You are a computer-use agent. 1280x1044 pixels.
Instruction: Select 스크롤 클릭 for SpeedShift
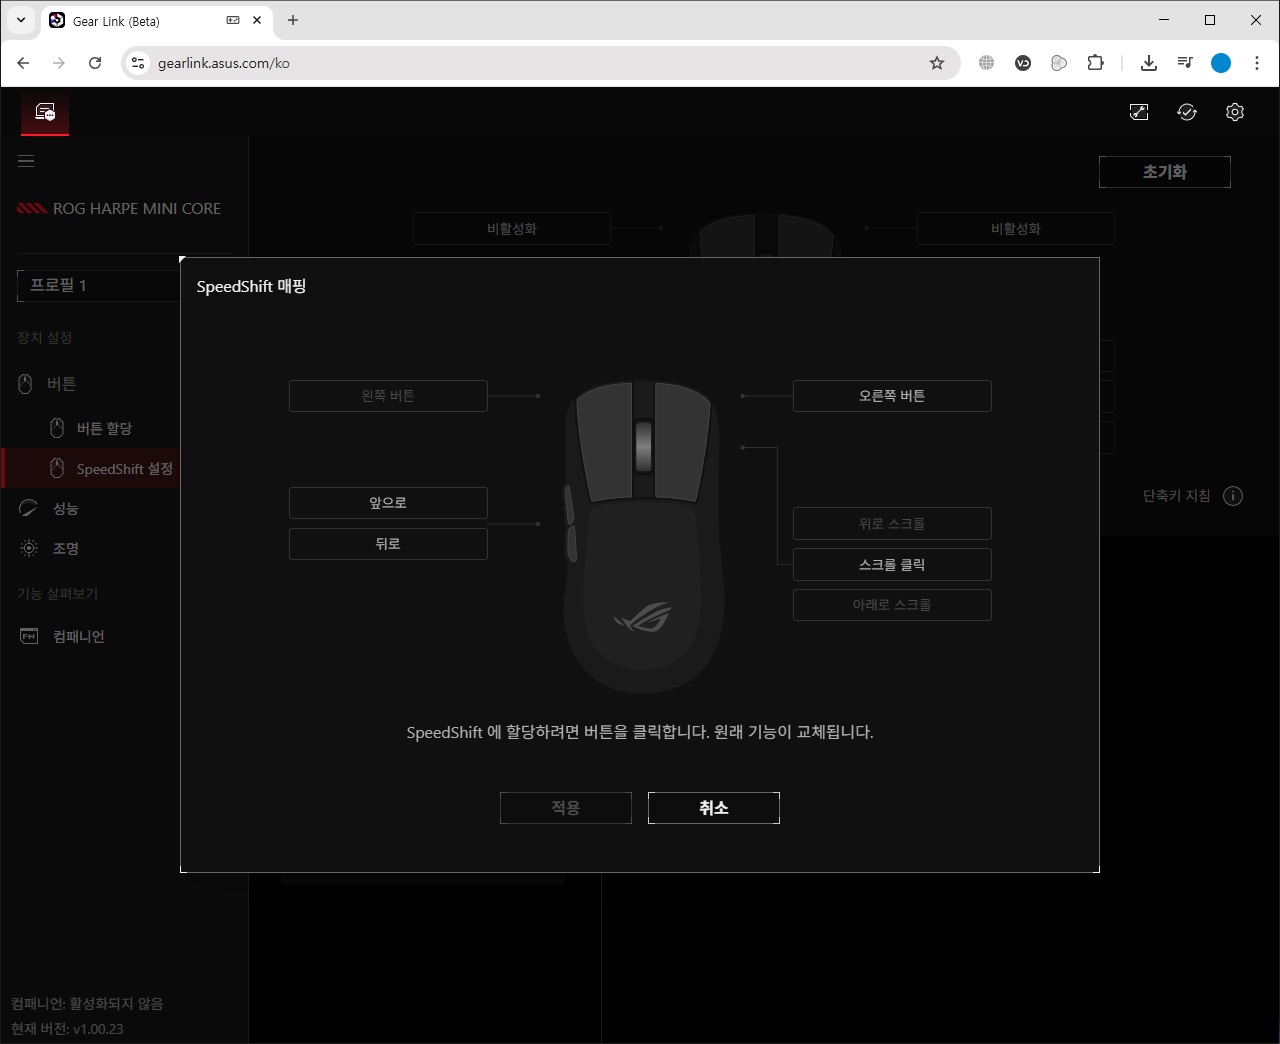892,564
